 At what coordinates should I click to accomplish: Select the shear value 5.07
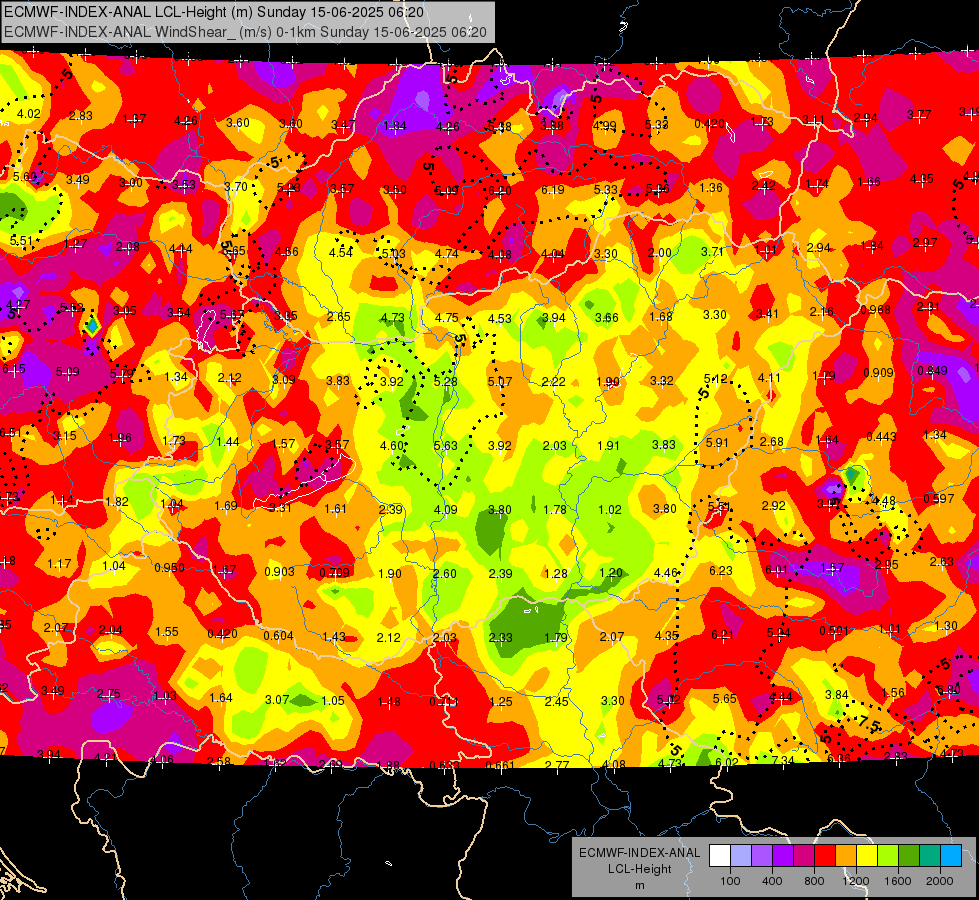(499, 381)
